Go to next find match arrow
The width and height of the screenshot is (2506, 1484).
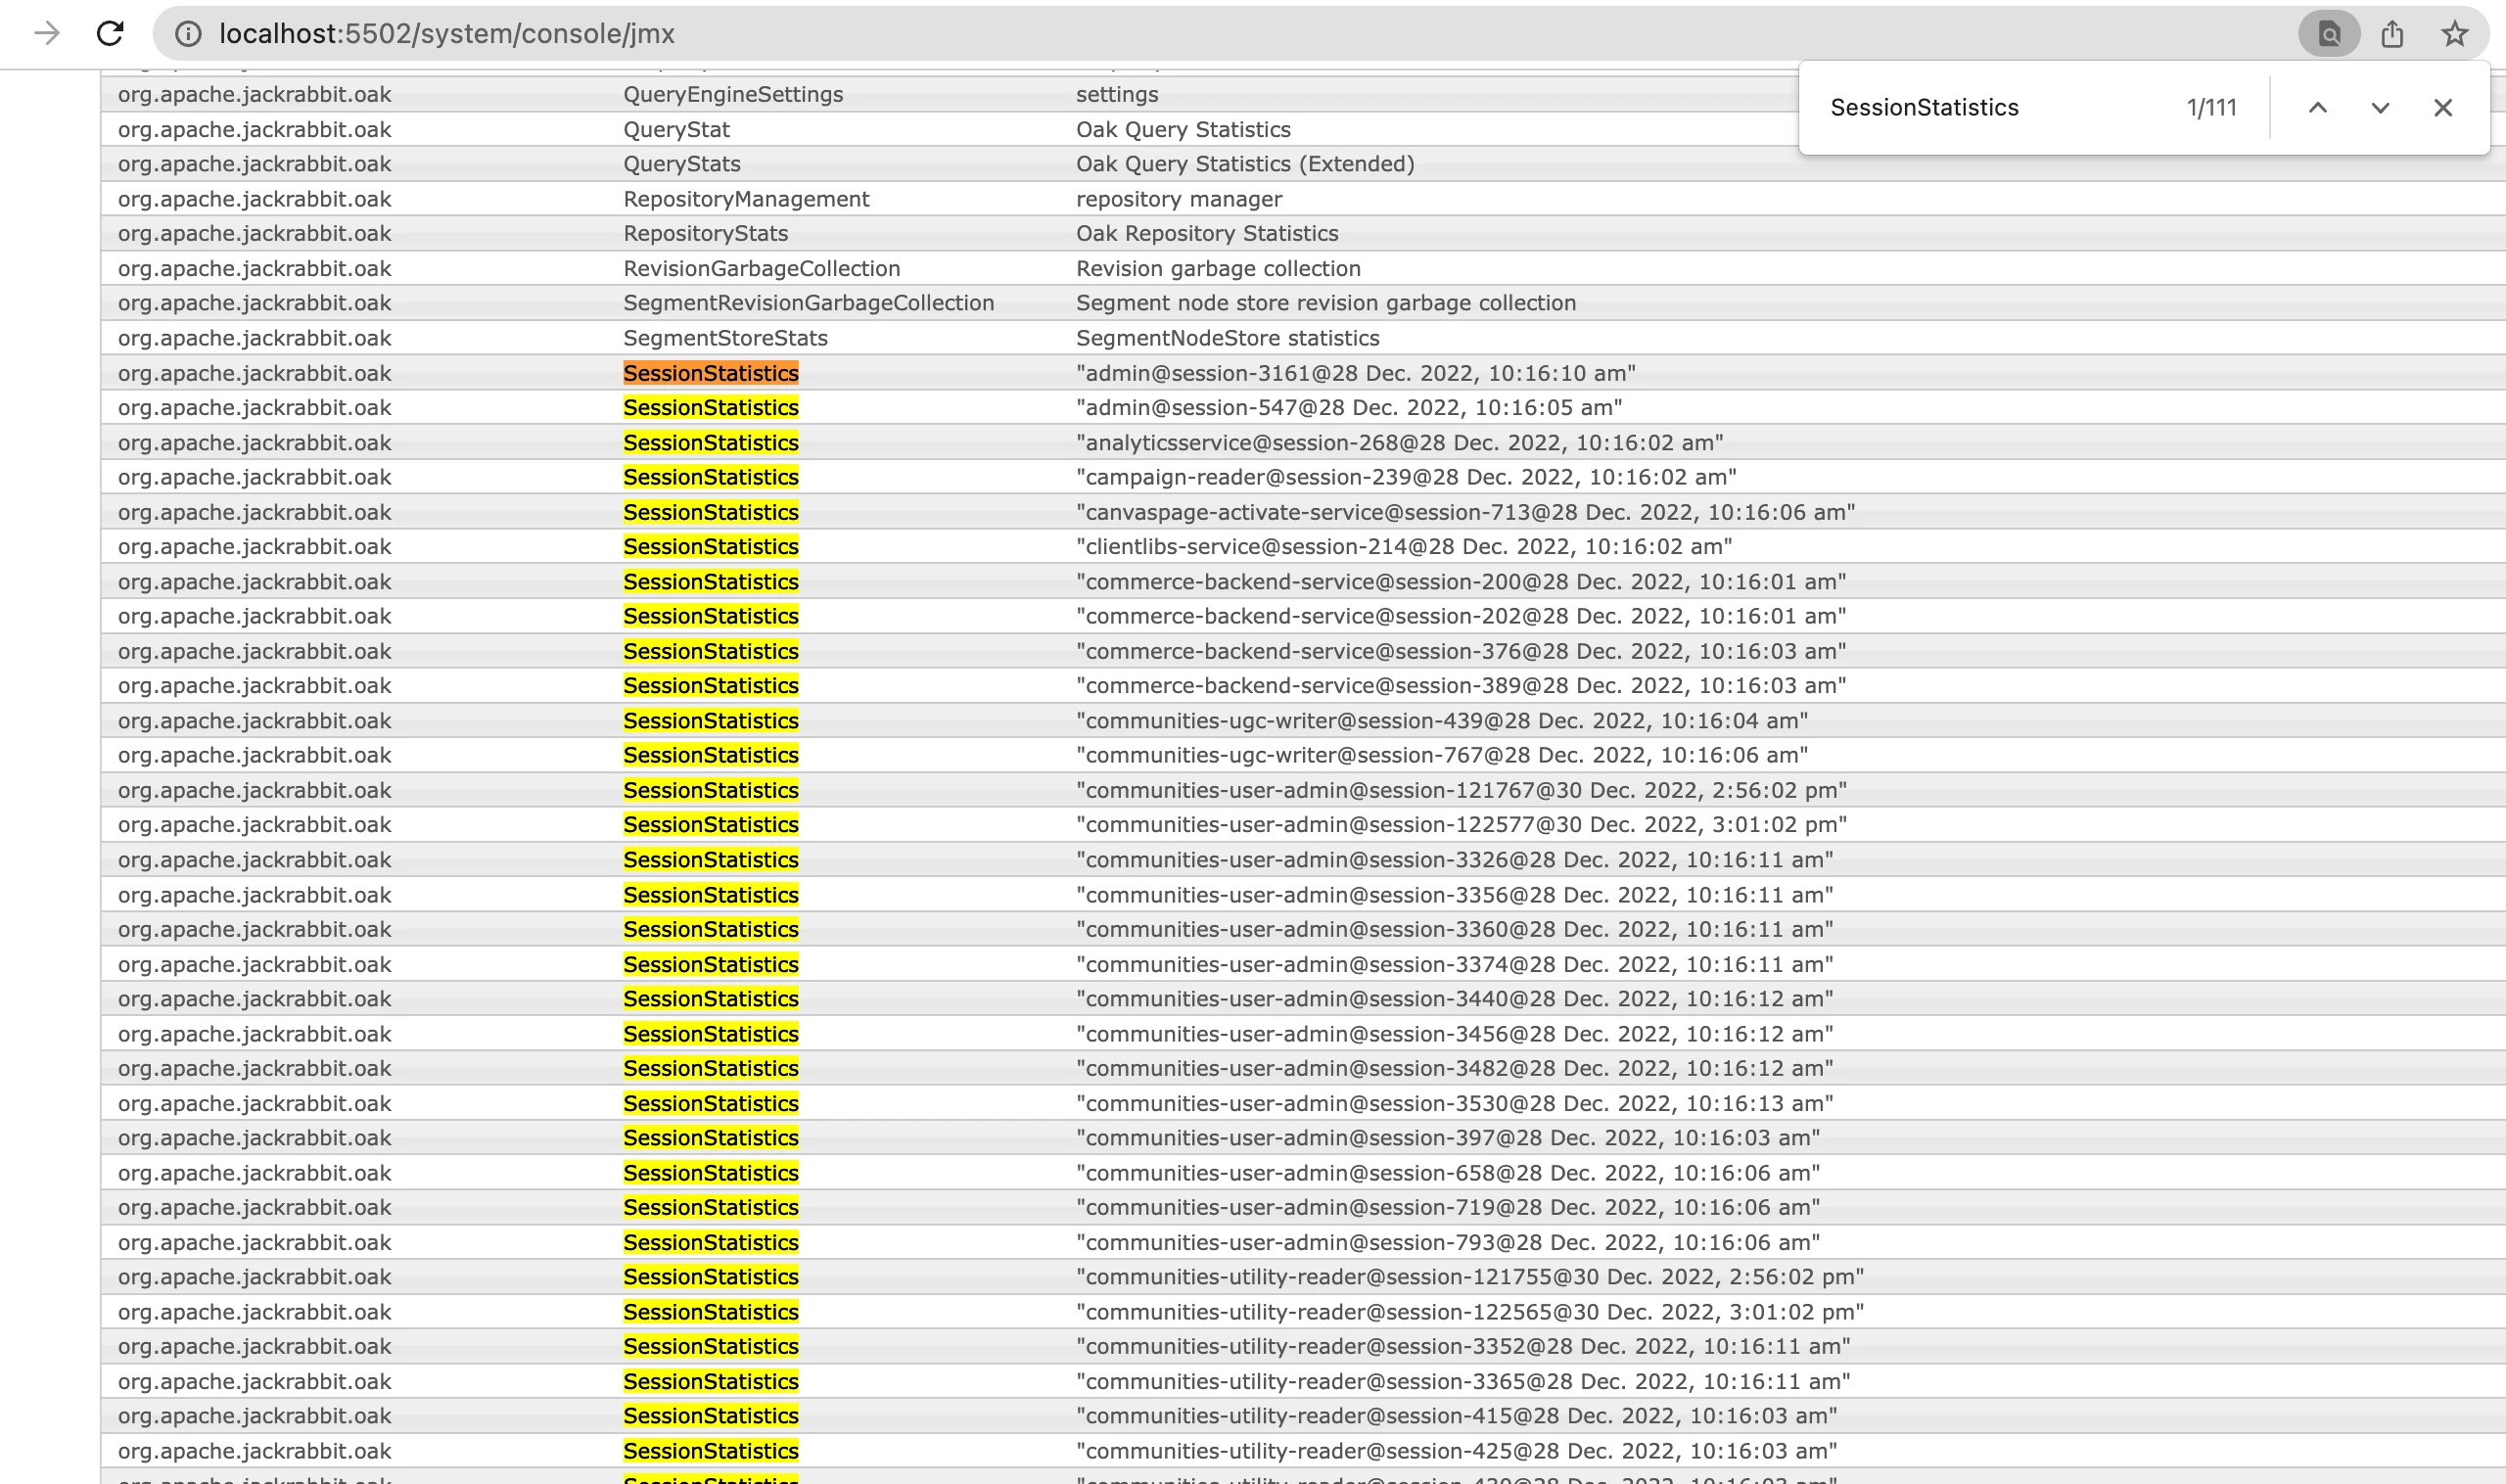(x=2380, y=108)
